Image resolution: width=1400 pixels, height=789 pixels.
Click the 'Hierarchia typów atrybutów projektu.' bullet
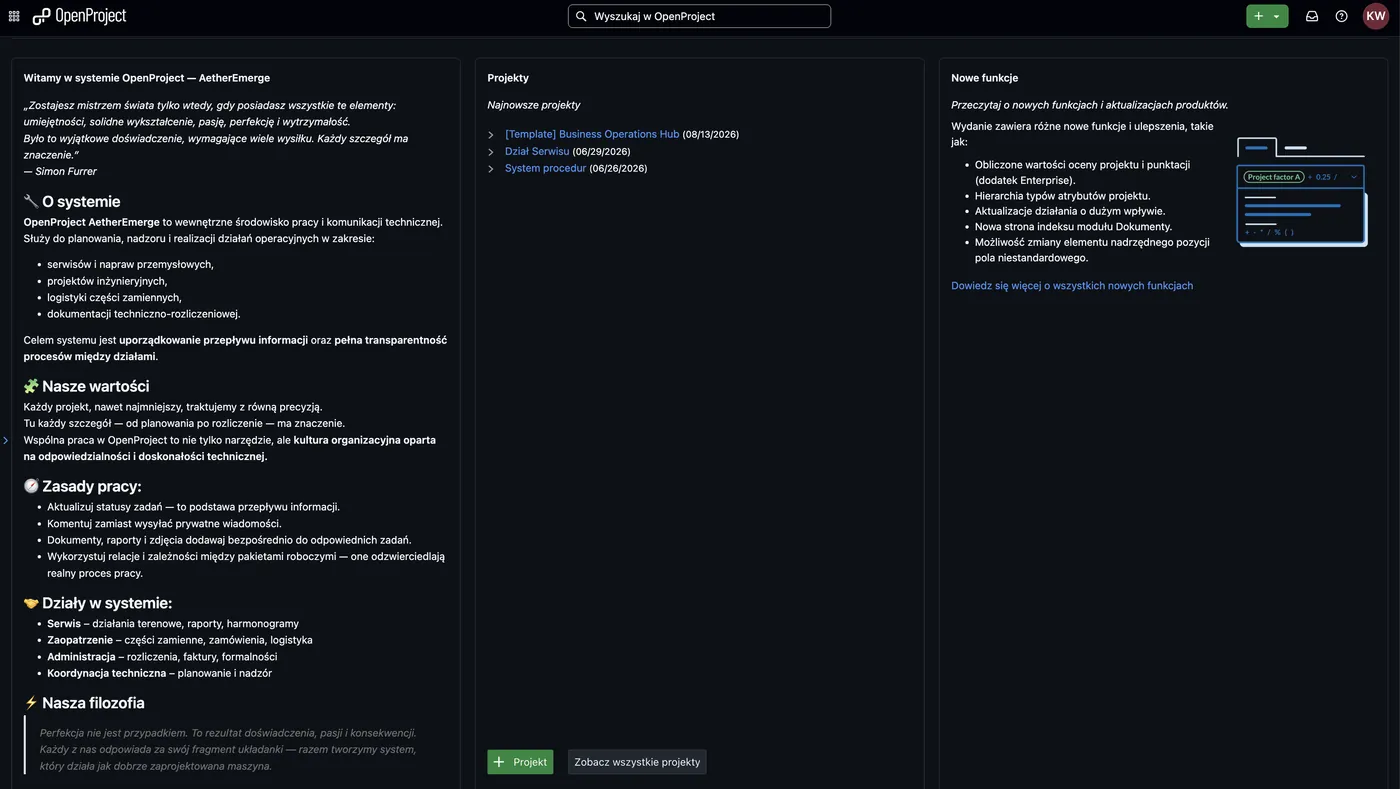(1063, 196)
